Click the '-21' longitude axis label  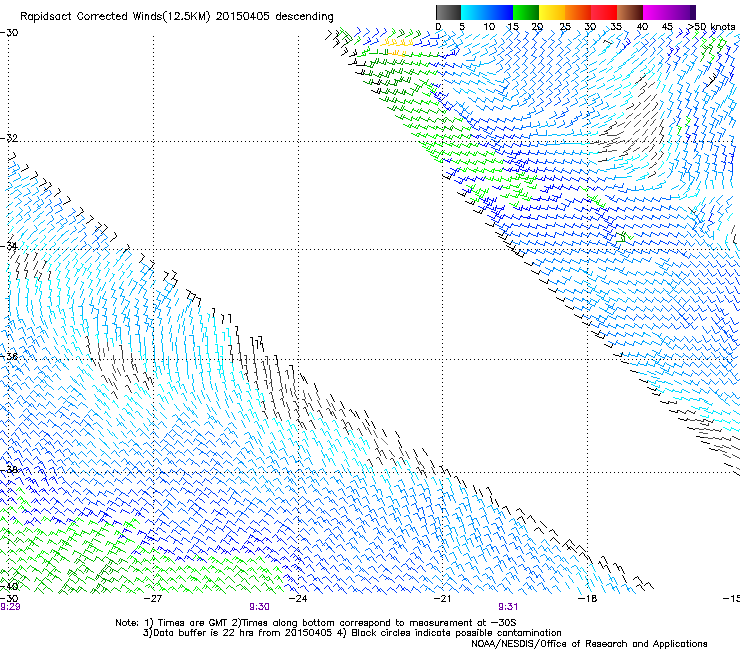pyautogui.click(x=442, y=599)
